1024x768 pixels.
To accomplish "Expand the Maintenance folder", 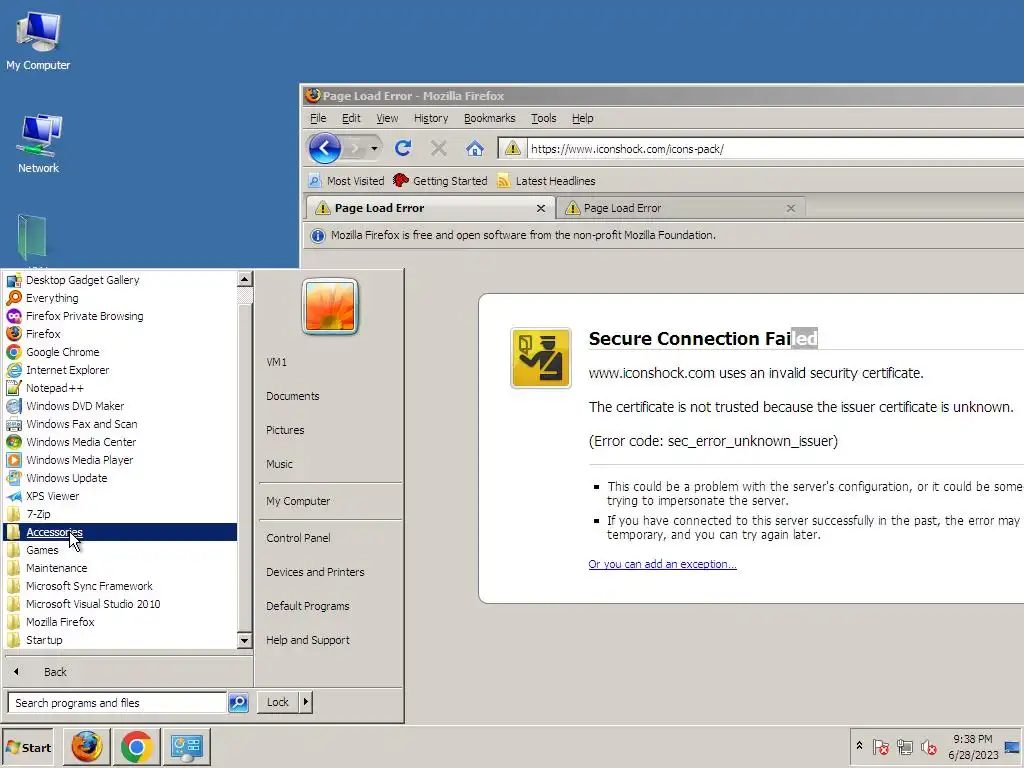I will [120, 568].
